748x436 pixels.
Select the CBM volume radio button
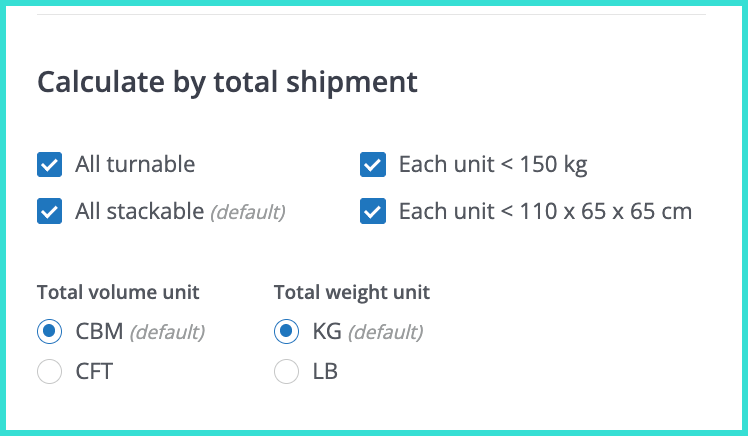49,331
